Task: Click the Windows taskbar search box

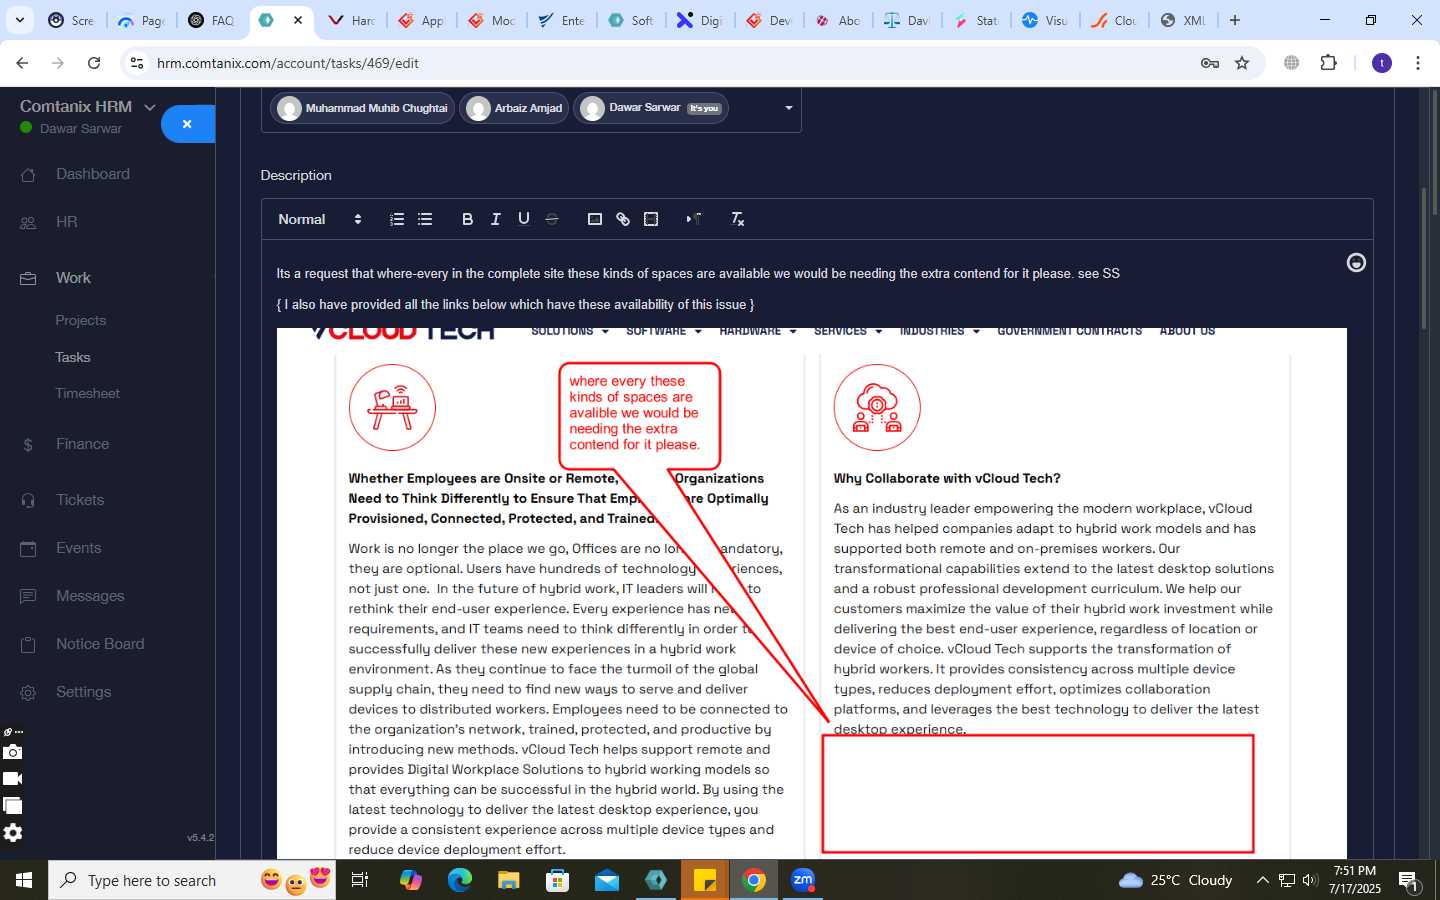Action: point(192,880)
